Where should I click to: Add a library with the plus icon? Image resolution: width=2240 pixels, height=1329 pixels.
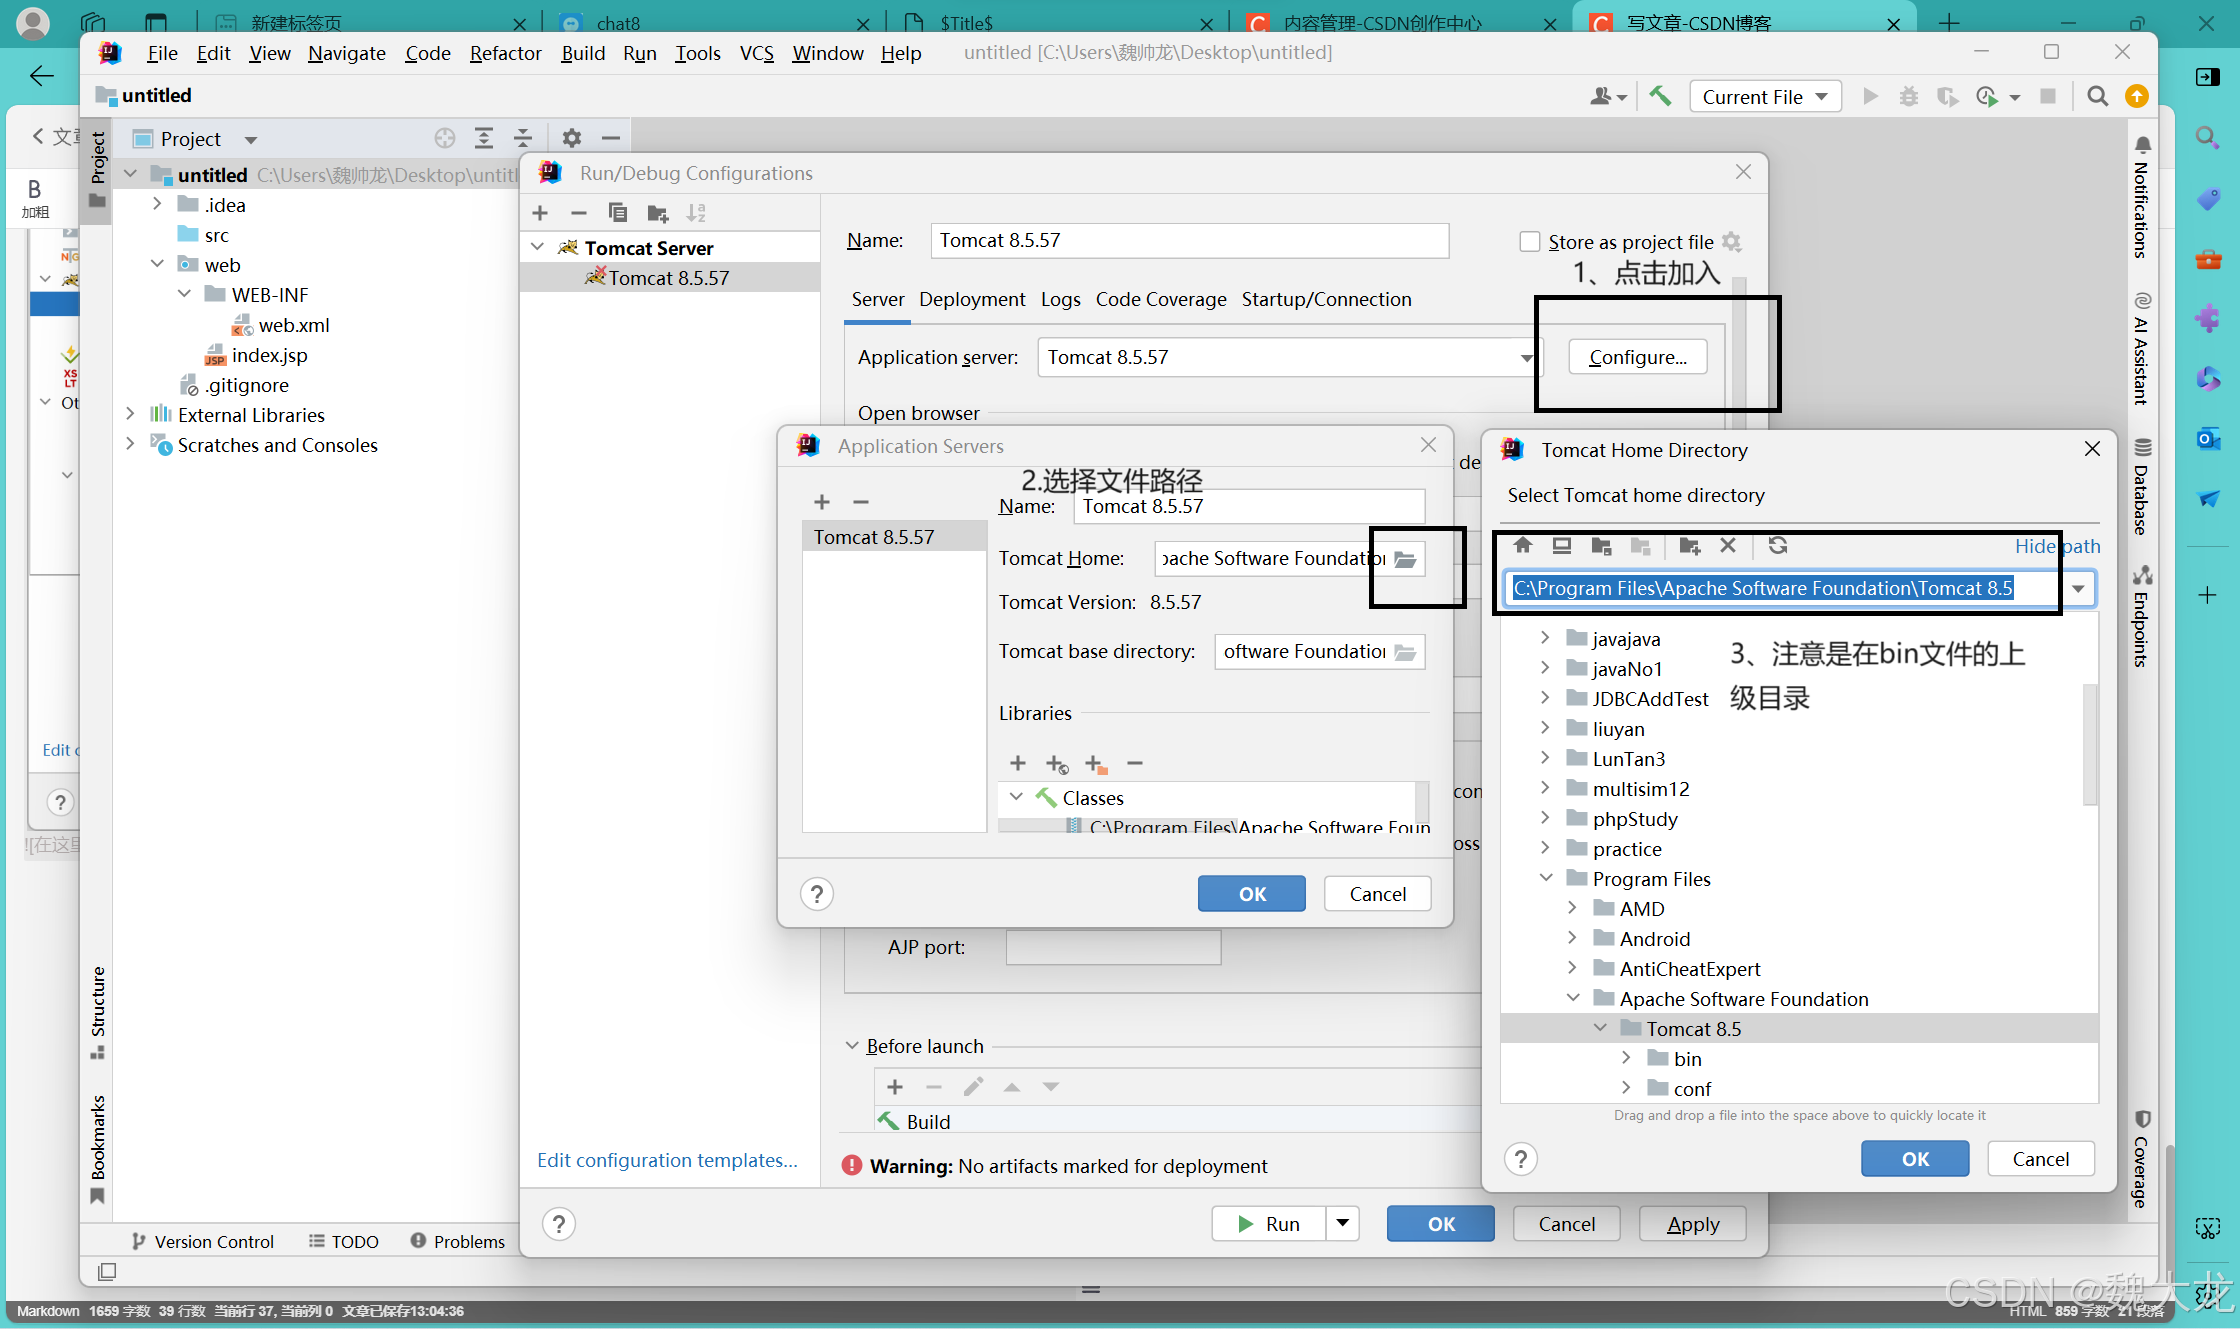(x=1018, y=764)
